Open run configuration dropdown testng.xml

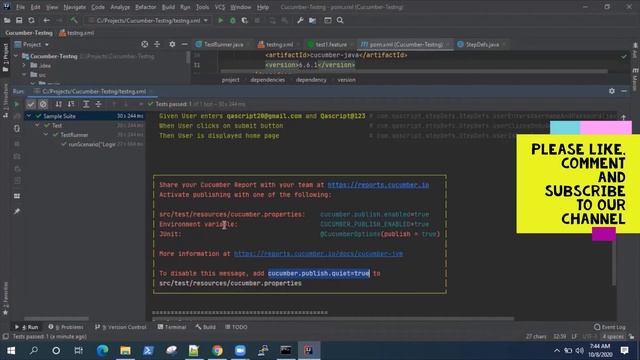(148, 20)
